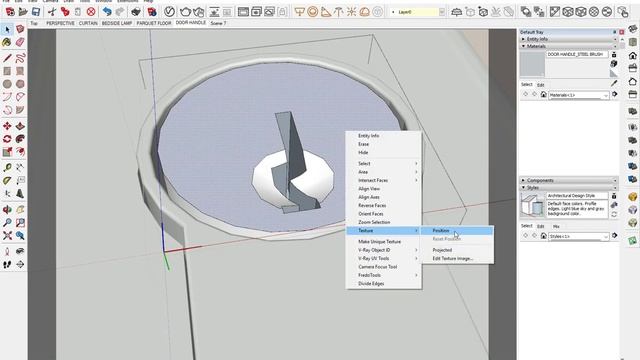Activate the Line pencil tool
The height and width of the screenshot is (360, 640).
tap(7, 58)
